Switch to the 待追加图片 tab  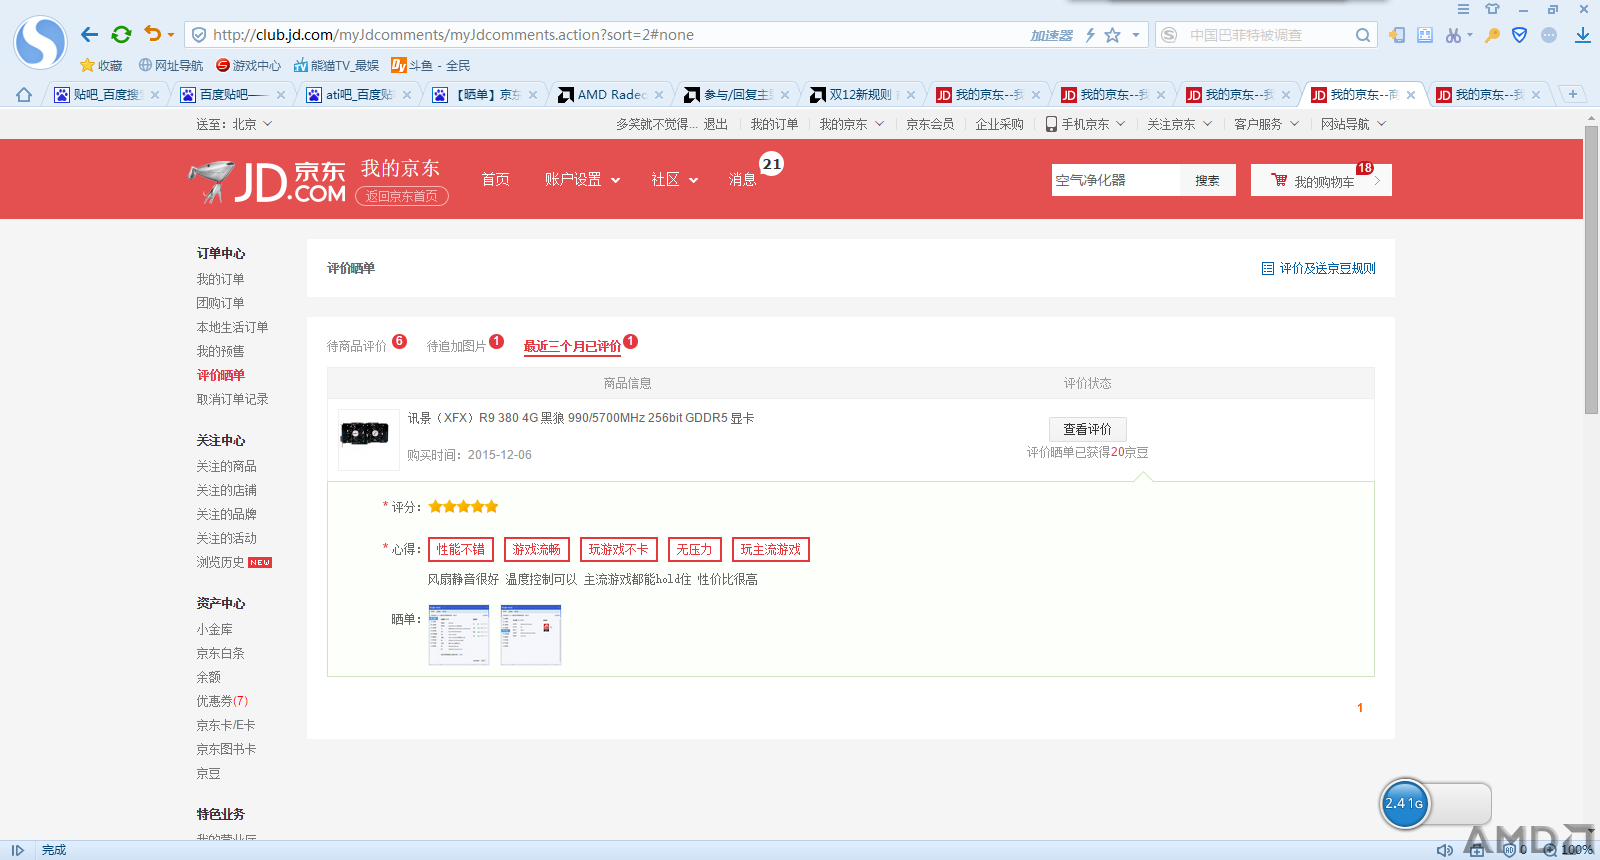point(456,346)
